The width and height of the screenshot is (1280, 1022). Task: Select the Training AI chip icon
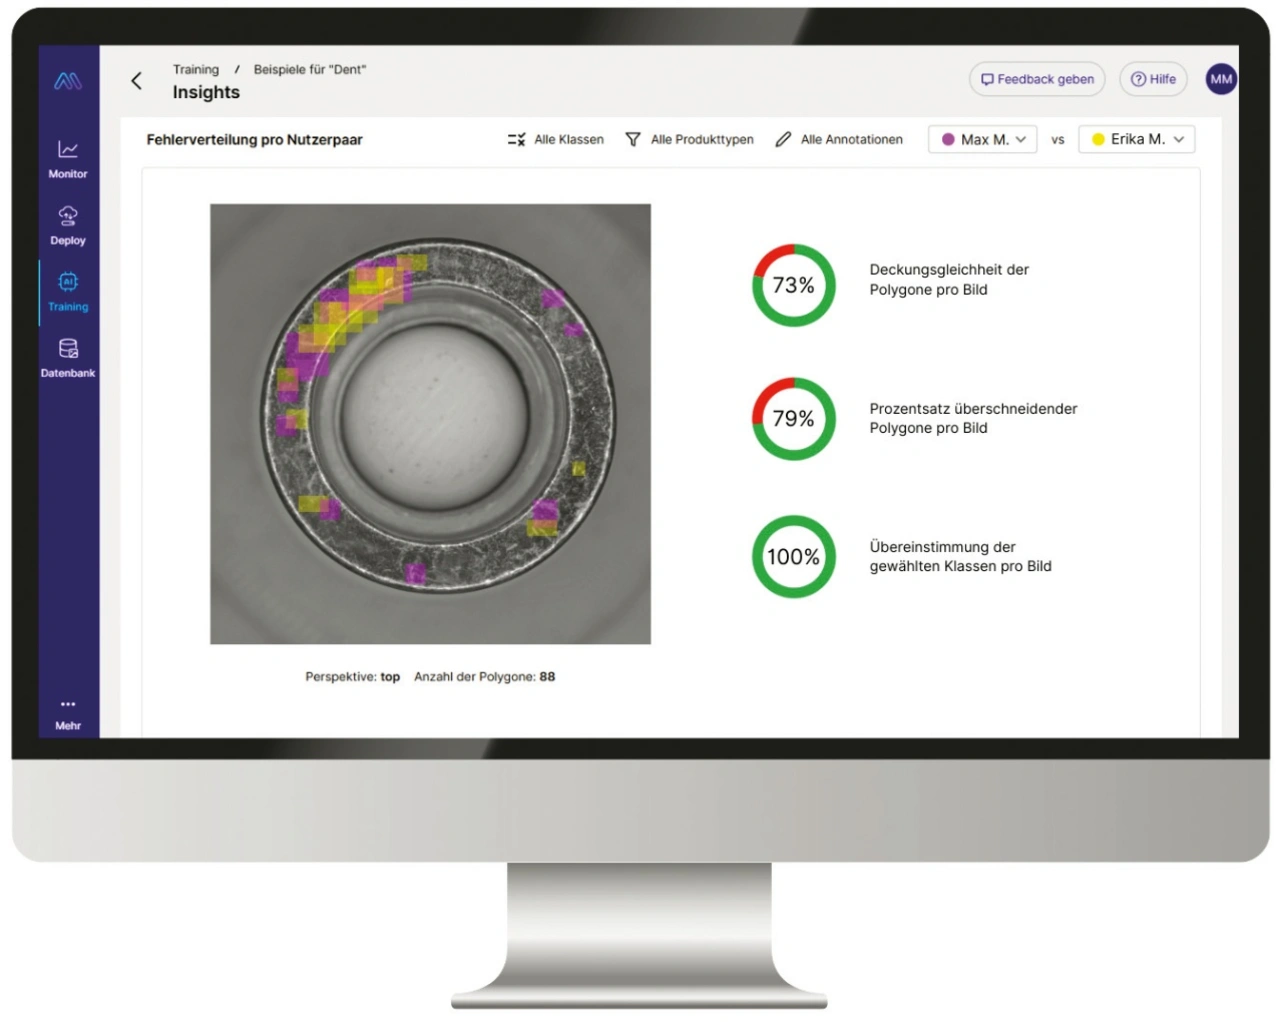tap(68, 283)
